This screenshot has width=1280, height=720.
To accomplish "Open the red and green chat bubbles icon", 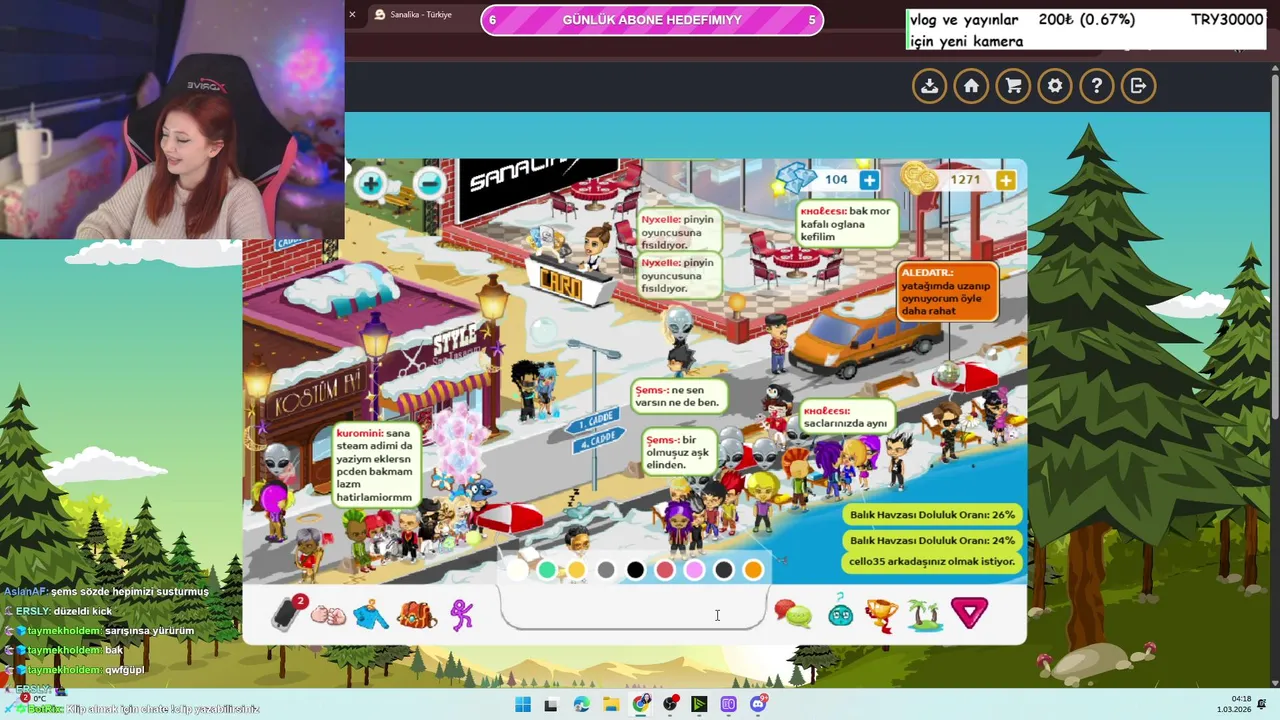I will pyautogui.click(x=793, y=614).
